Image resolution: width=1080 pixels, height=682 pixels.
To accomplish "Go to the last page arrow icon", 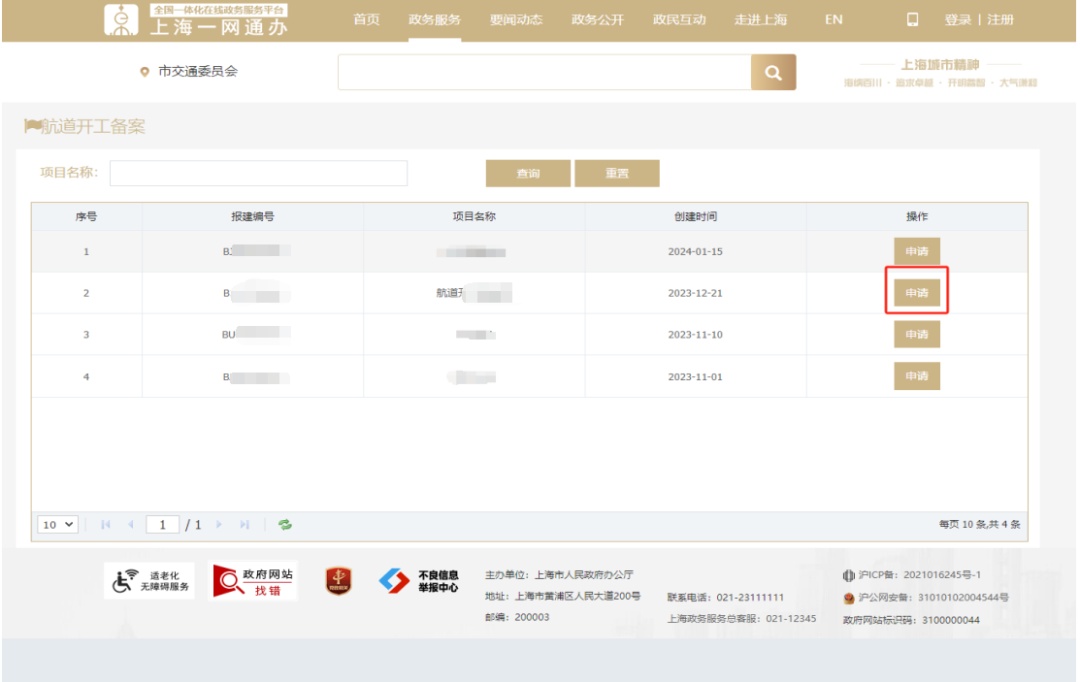I will click(245, 525).
